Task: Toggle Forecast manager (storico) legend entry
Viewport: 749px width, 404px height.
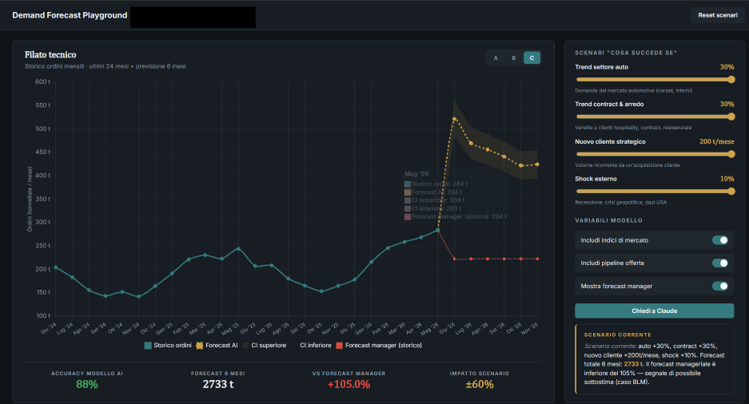Action: (x=379, y=345)
